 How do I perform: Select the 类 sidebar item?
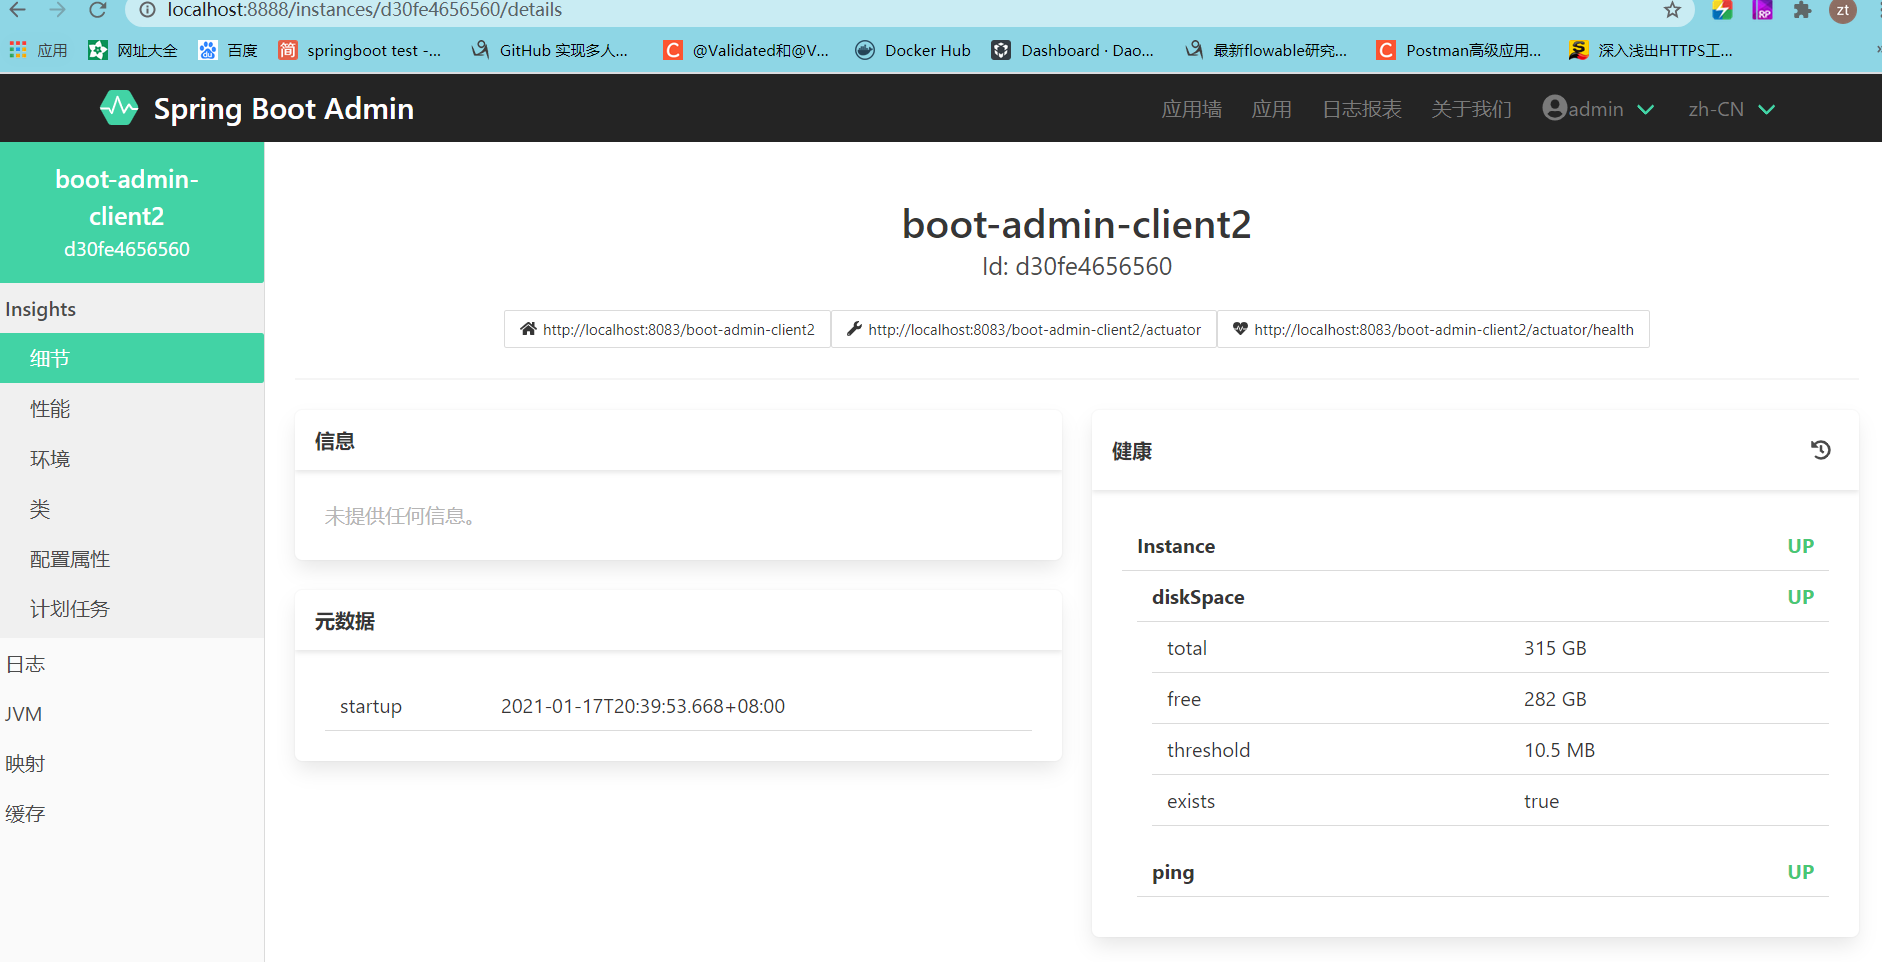click(132, 508)
